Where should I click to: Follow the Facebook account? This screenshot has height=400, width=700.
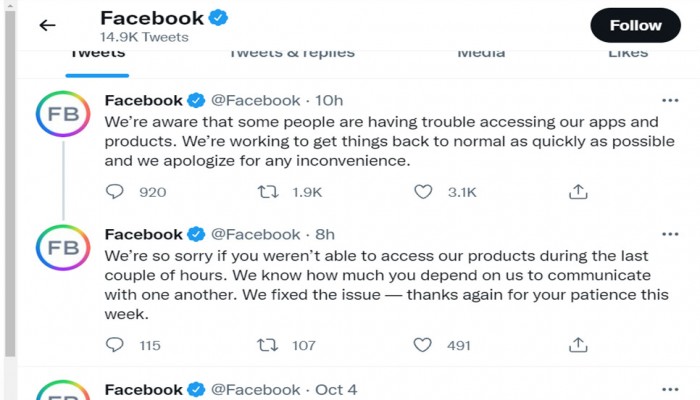[x=636, y=25]
